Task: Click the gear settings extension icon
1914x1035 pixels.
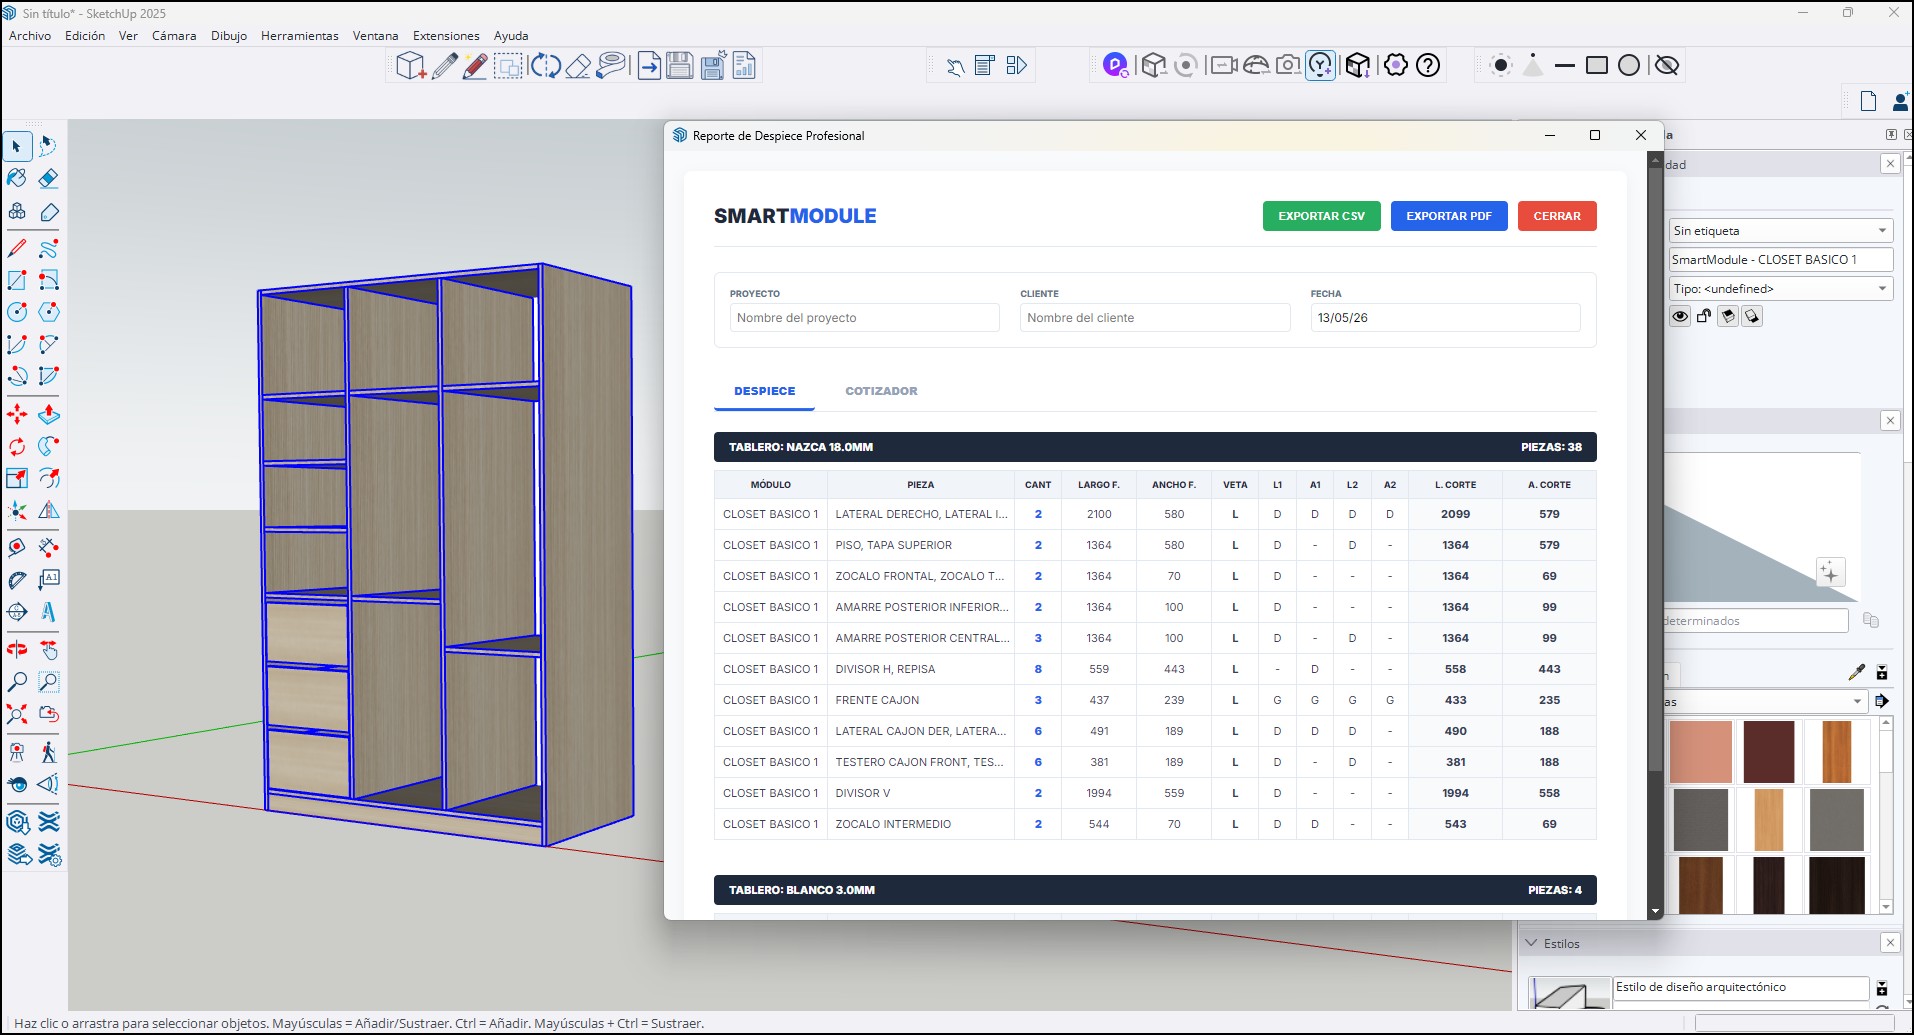Action: pyautogui.click(x=1396, y=65)
